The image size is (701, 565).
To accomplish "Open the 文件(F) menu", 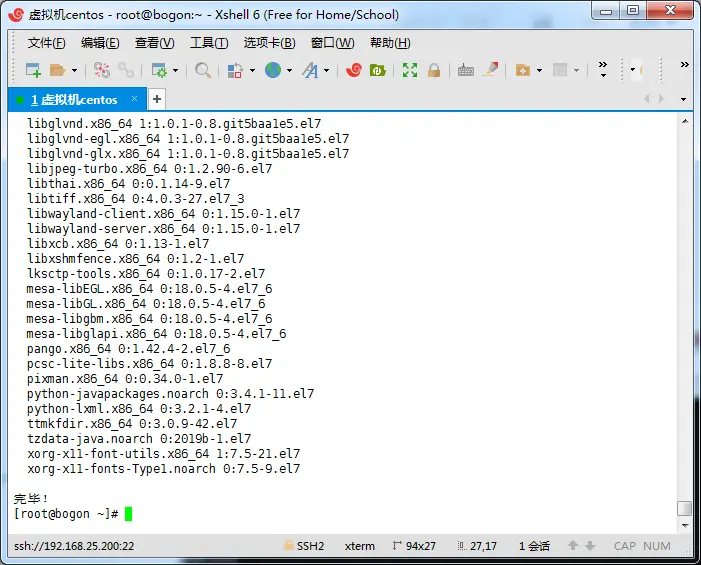I will tap(46, 43).
